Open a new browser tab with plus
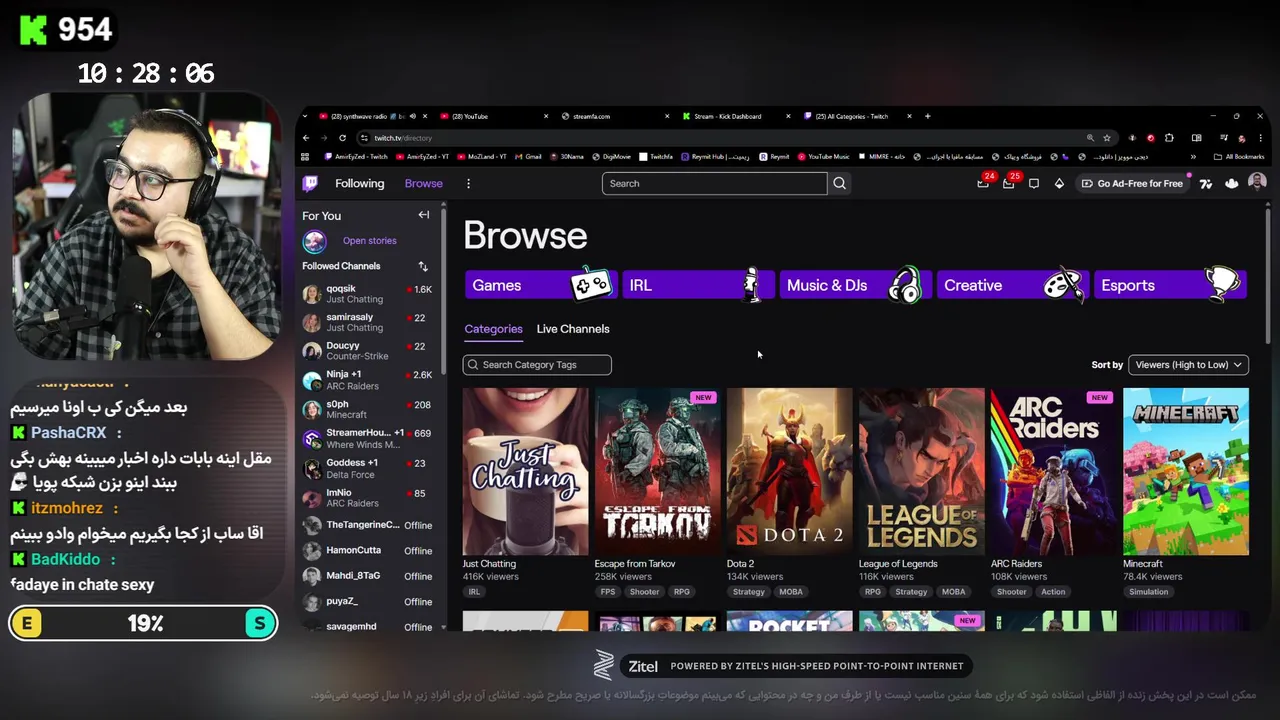 [x=927, y=116]
